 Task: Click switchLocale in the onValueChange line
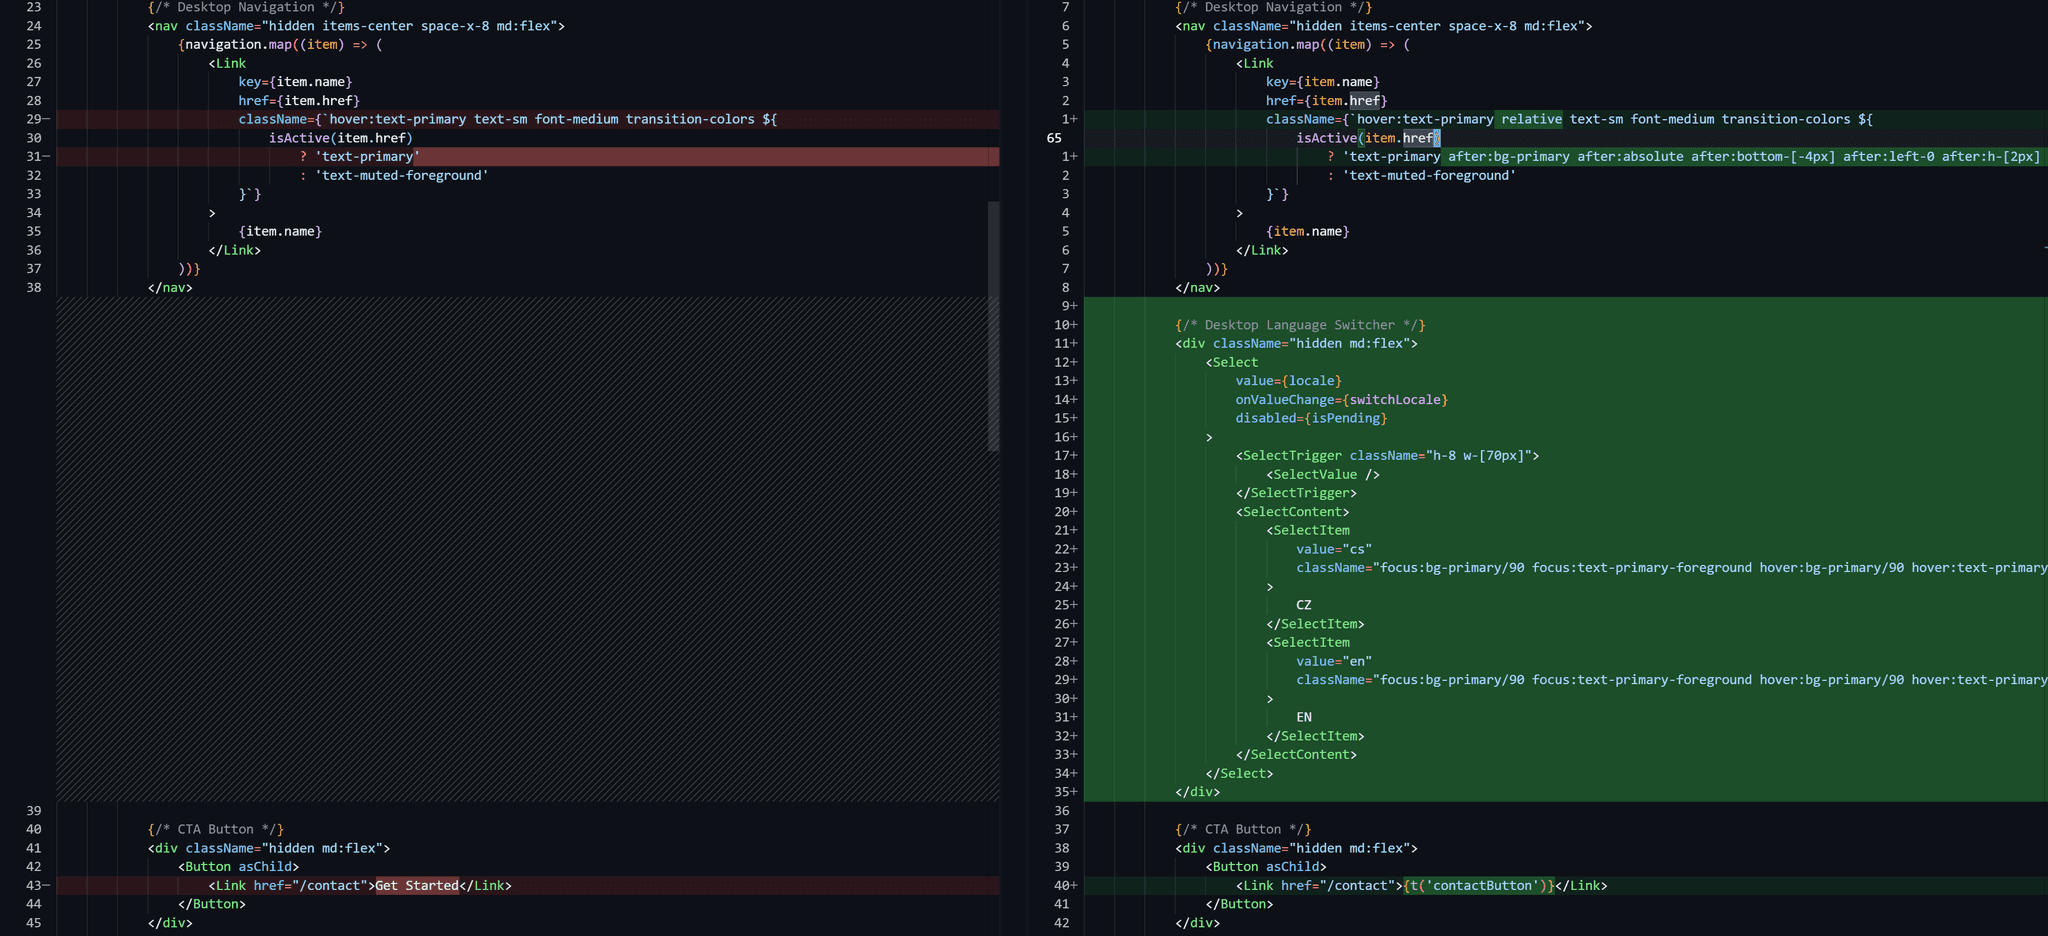point(1395,400)
